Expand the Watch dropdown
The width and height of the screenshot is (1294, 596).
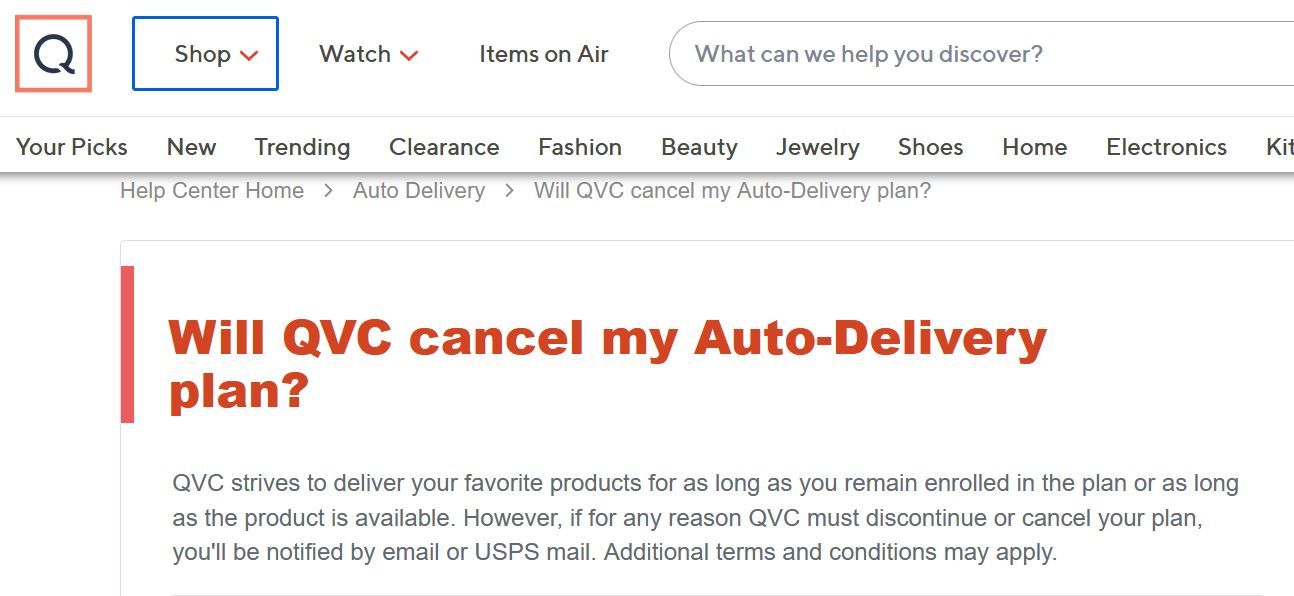point(366,54)
